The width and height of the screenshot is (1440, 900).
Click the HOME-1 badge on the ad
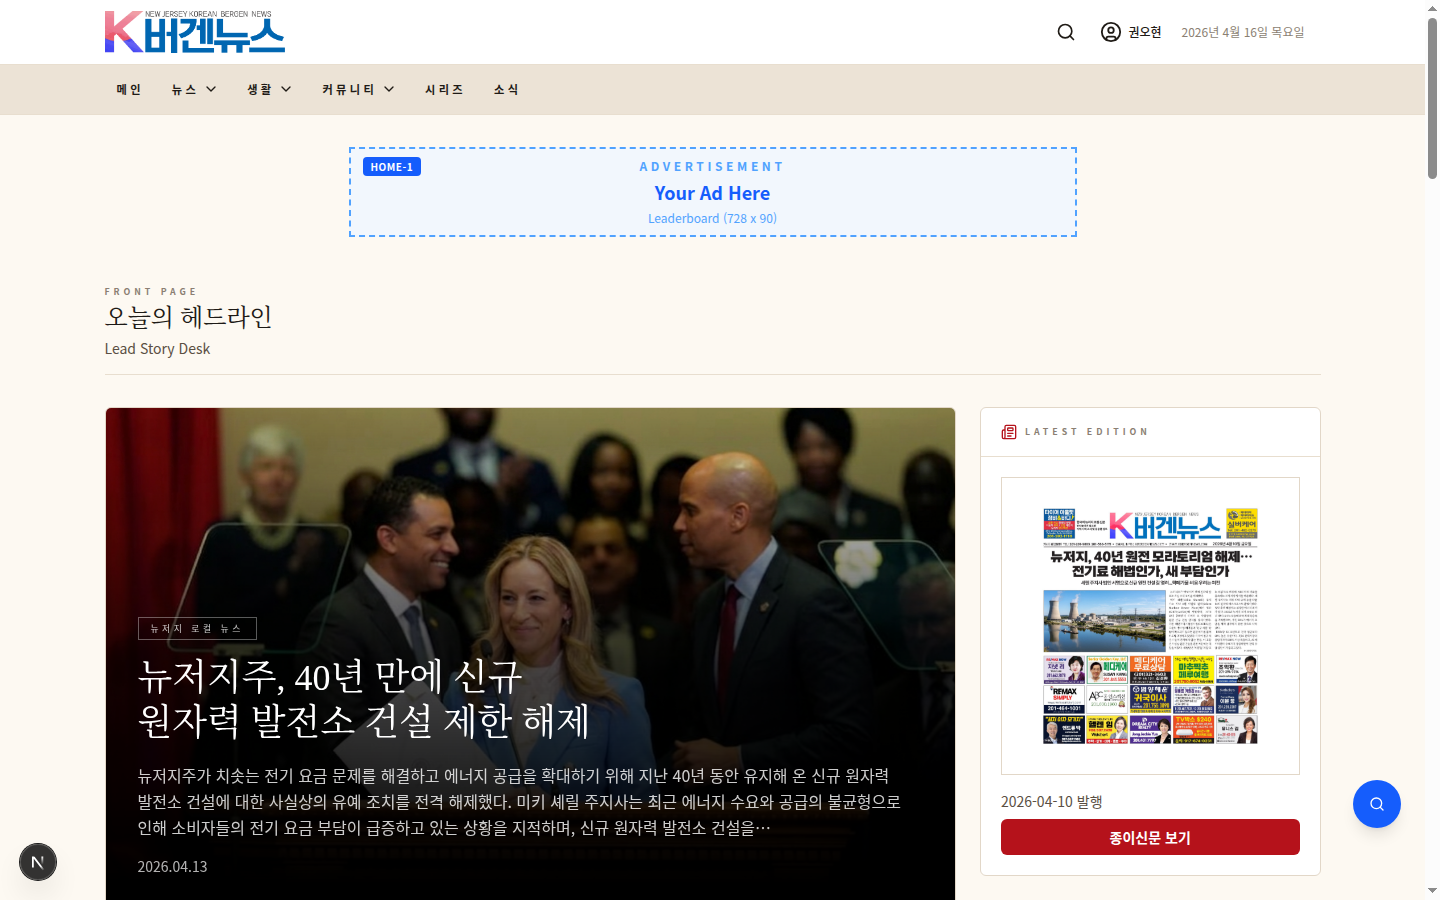391,166
